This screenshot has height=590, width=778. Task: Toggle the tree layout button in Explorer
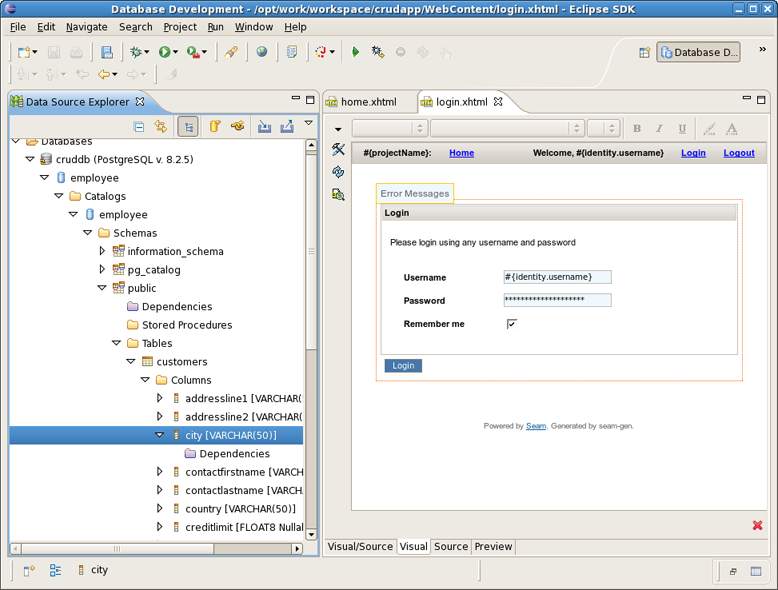click(188, 127)
